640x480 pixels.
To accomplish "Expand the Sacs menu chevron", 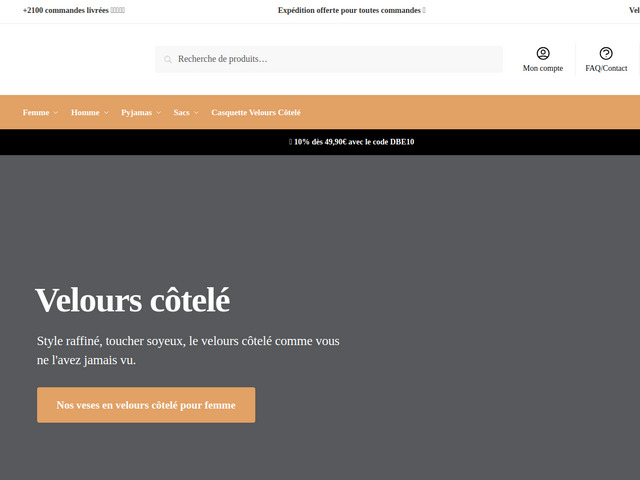I will pos(196,113).
